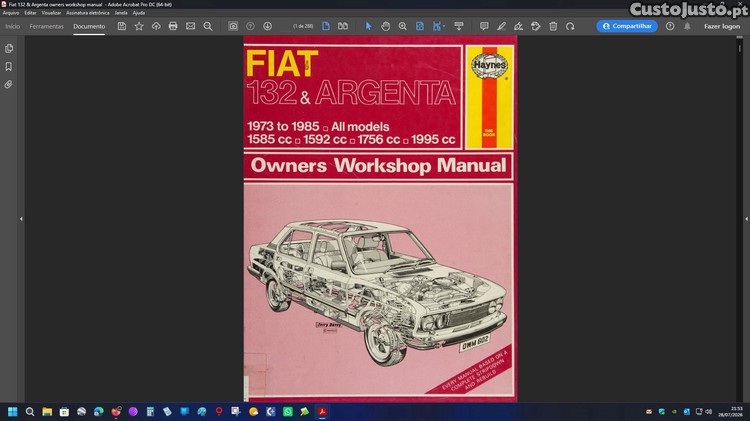Image resolution: width=750 pixels, height=421 pixels.
Task: Expand the left navigation pane arrow
Action: (x=21, y=219)
